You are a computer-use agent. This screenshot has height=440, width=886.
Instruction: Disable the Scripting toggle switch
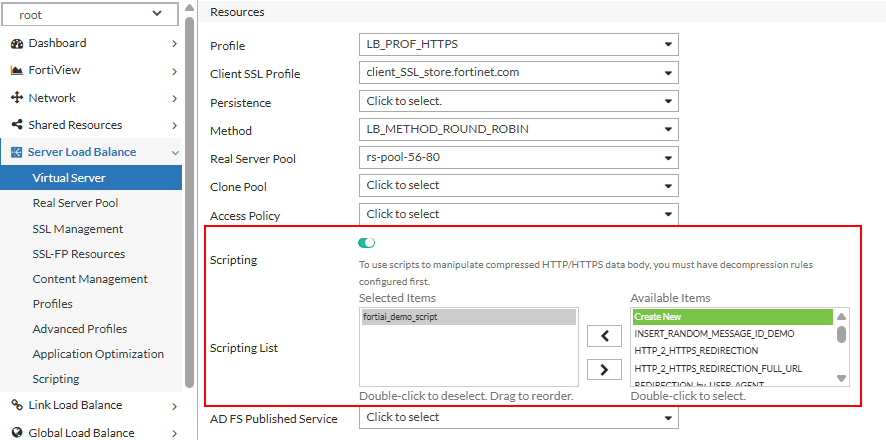pos(367,243)
